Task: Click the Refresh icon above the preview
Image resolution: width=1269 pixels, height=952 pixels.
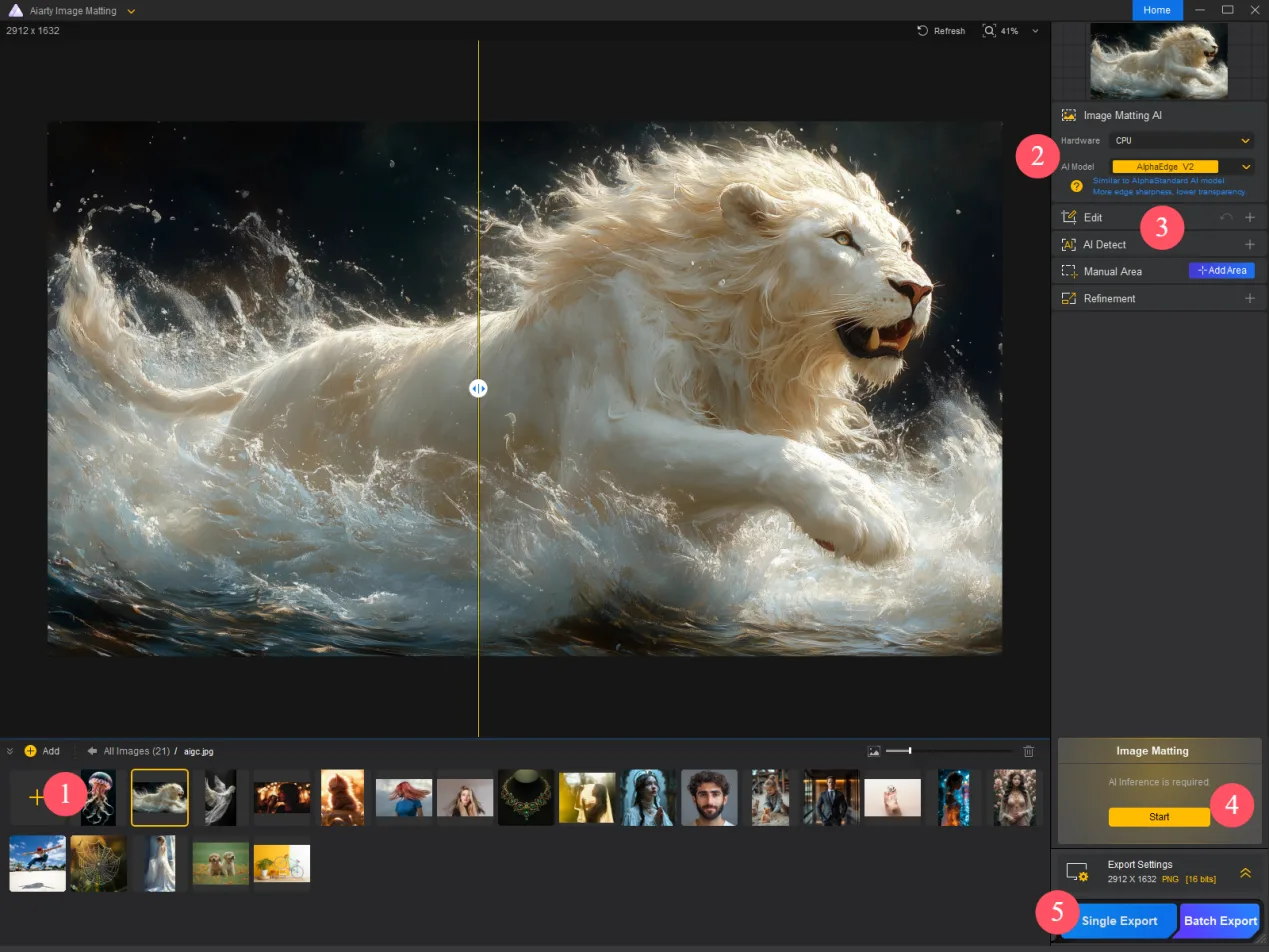Action: point(922,31)
